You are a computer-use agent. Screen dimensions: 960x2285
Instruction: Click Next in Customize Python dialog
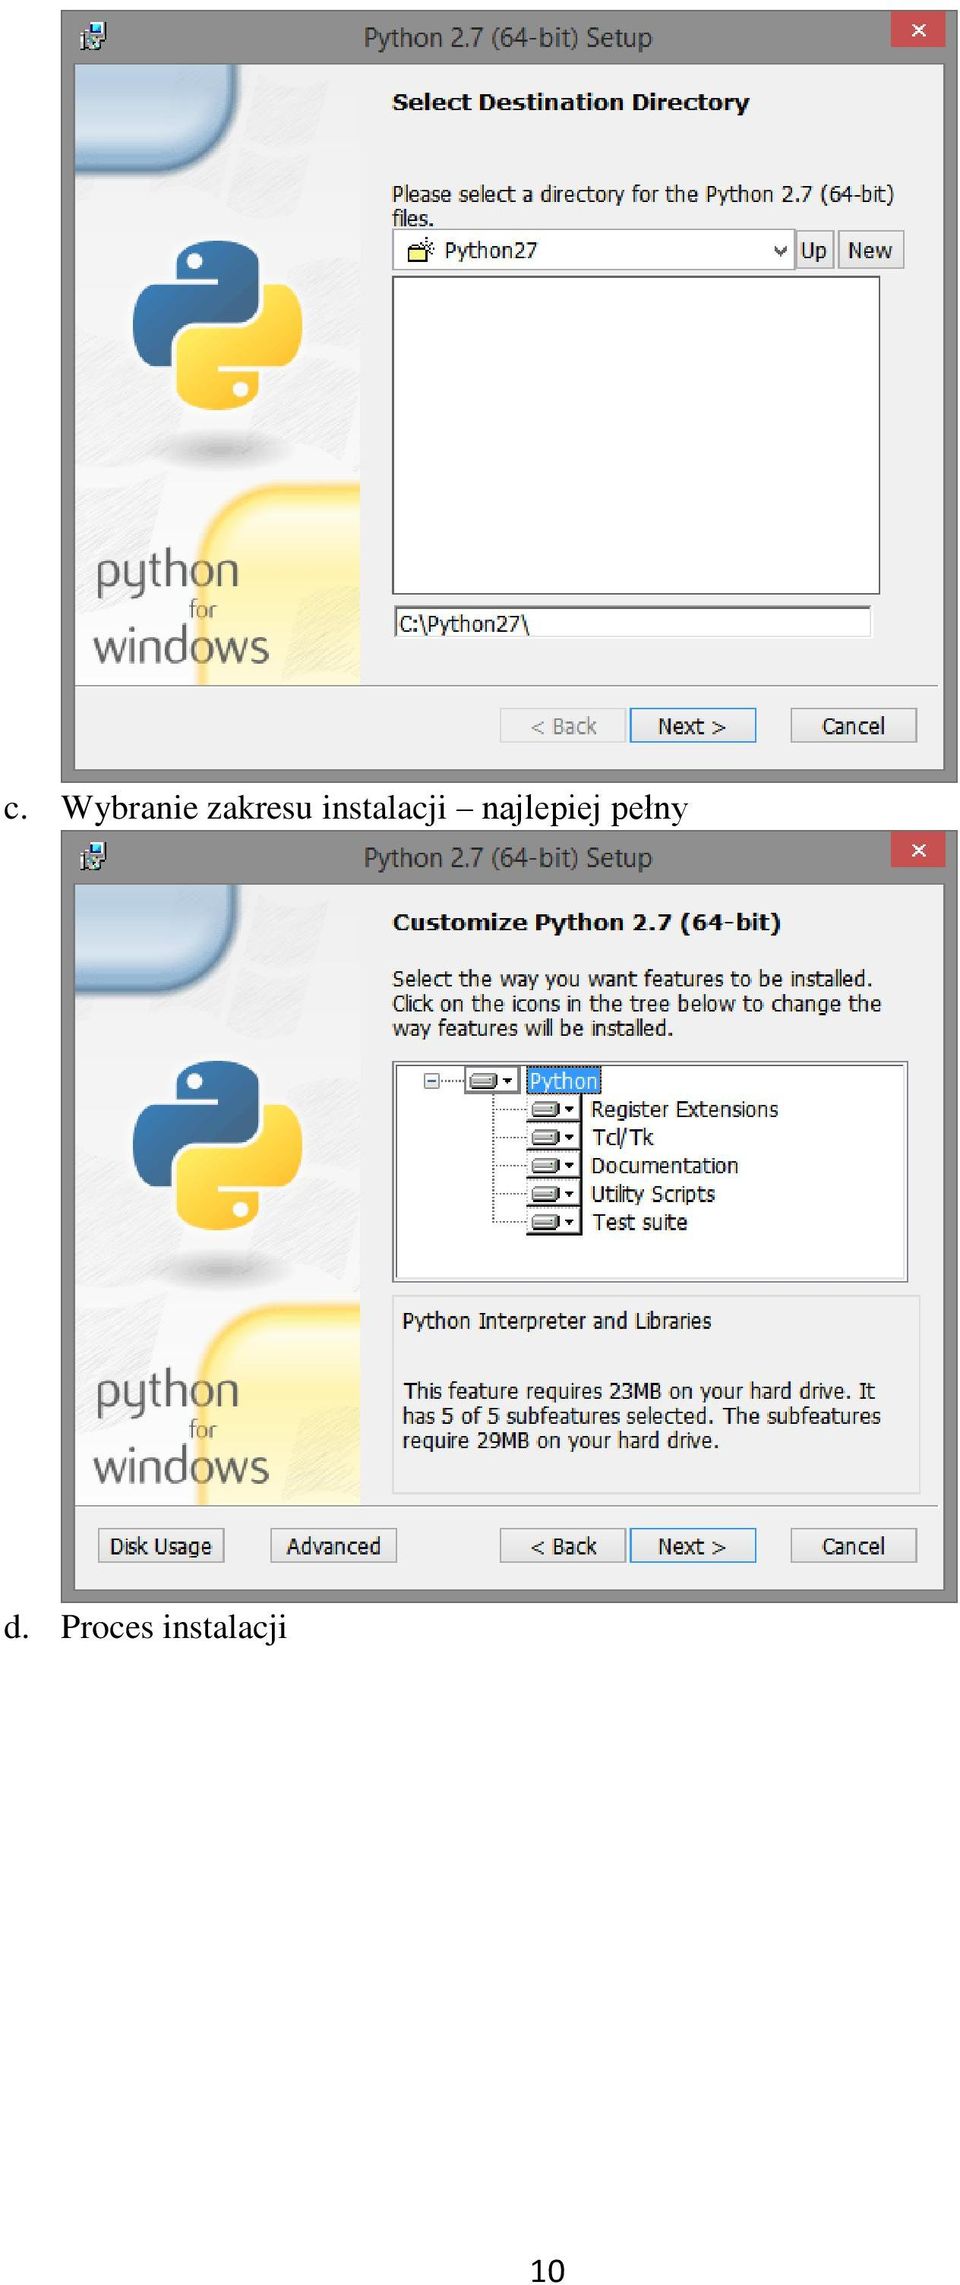coord(692,1546)
